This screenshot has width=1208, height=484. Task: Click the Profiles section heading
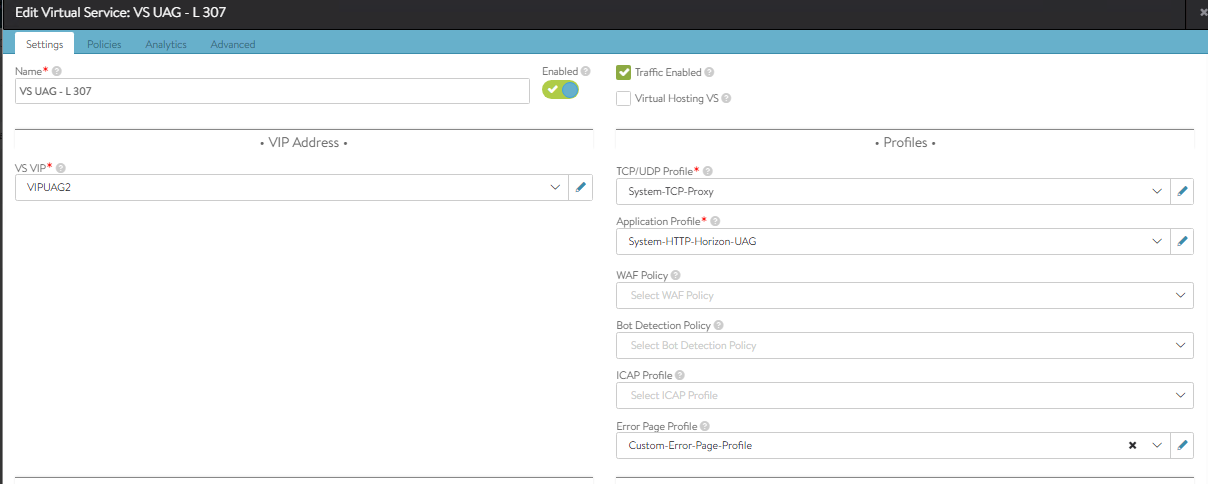coord(905,143)
